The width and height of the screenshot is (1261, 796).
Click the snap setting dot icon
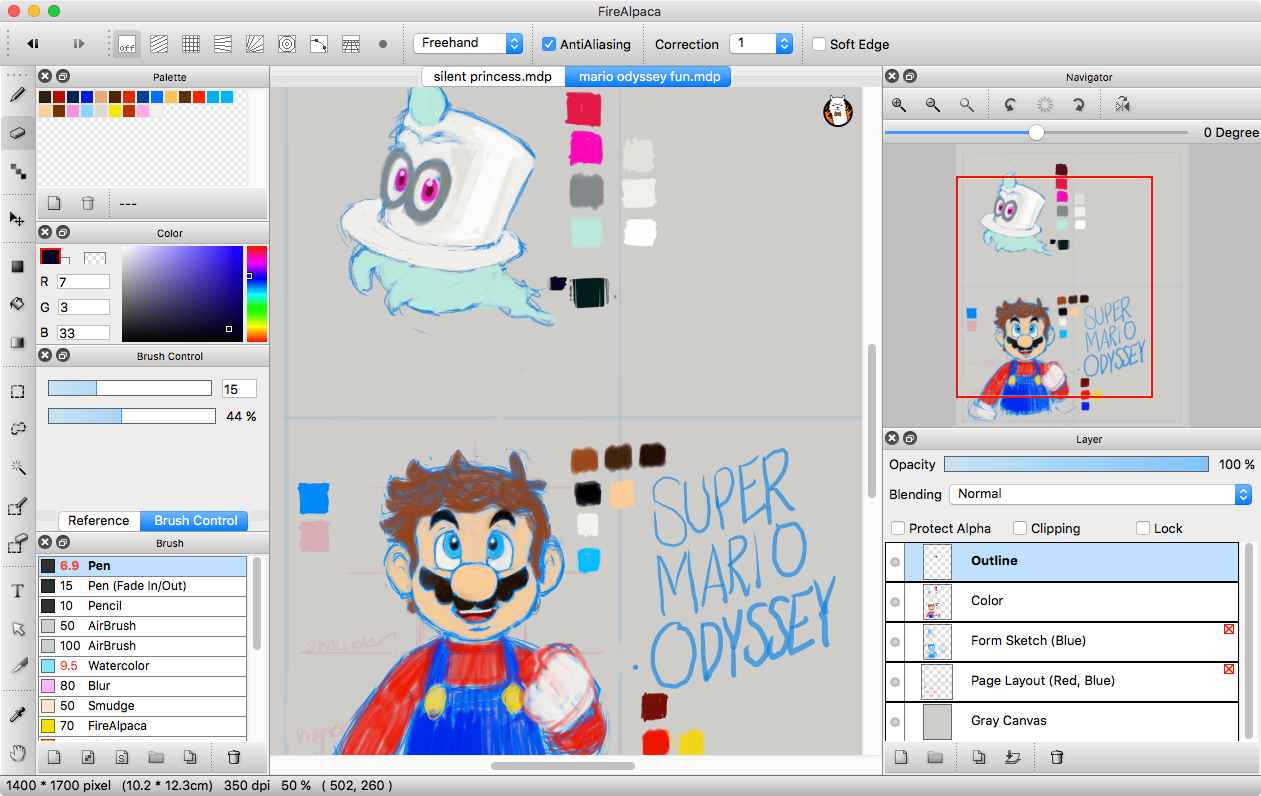[383, 44]
